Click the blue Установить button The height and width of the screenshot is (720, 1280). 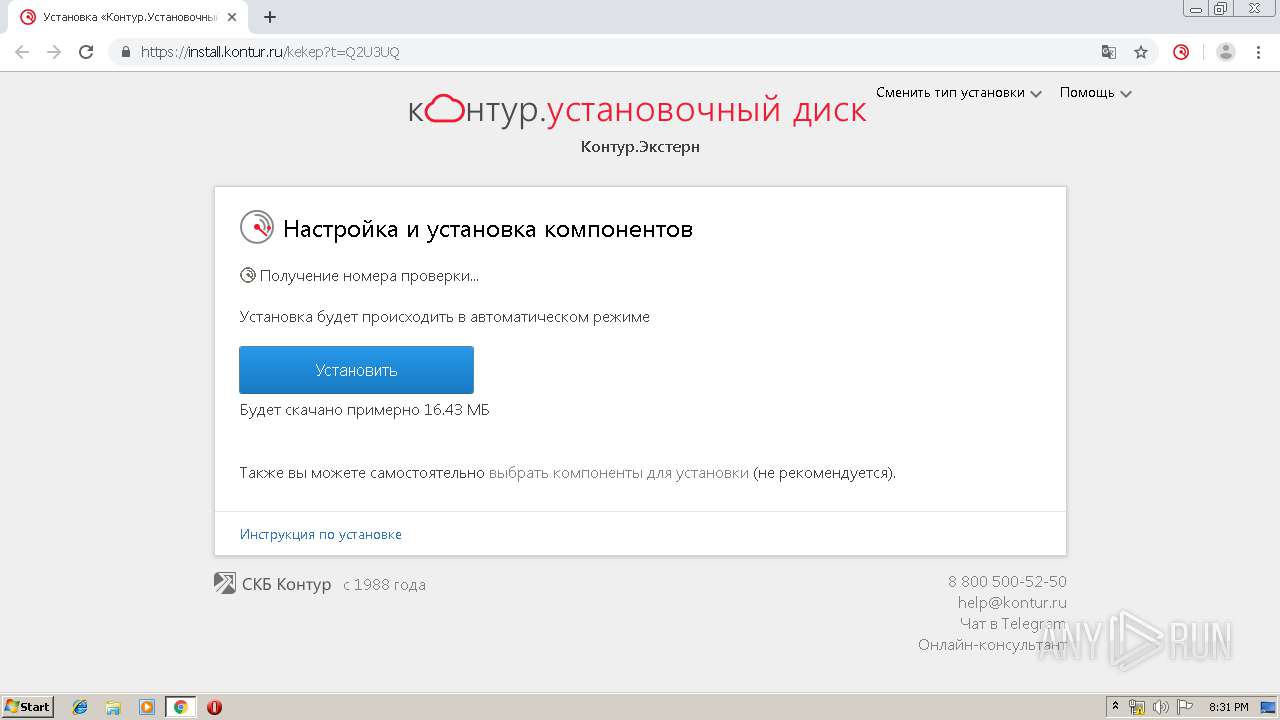[356, 370]
